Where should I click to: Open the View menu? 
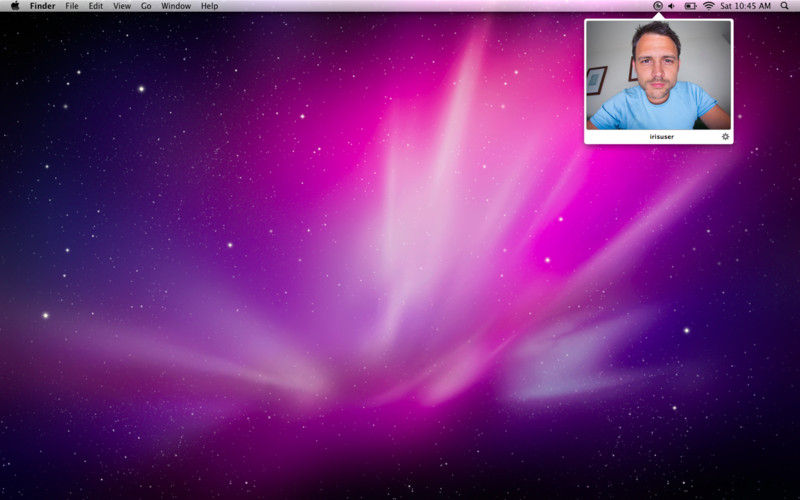coord(121,6)
